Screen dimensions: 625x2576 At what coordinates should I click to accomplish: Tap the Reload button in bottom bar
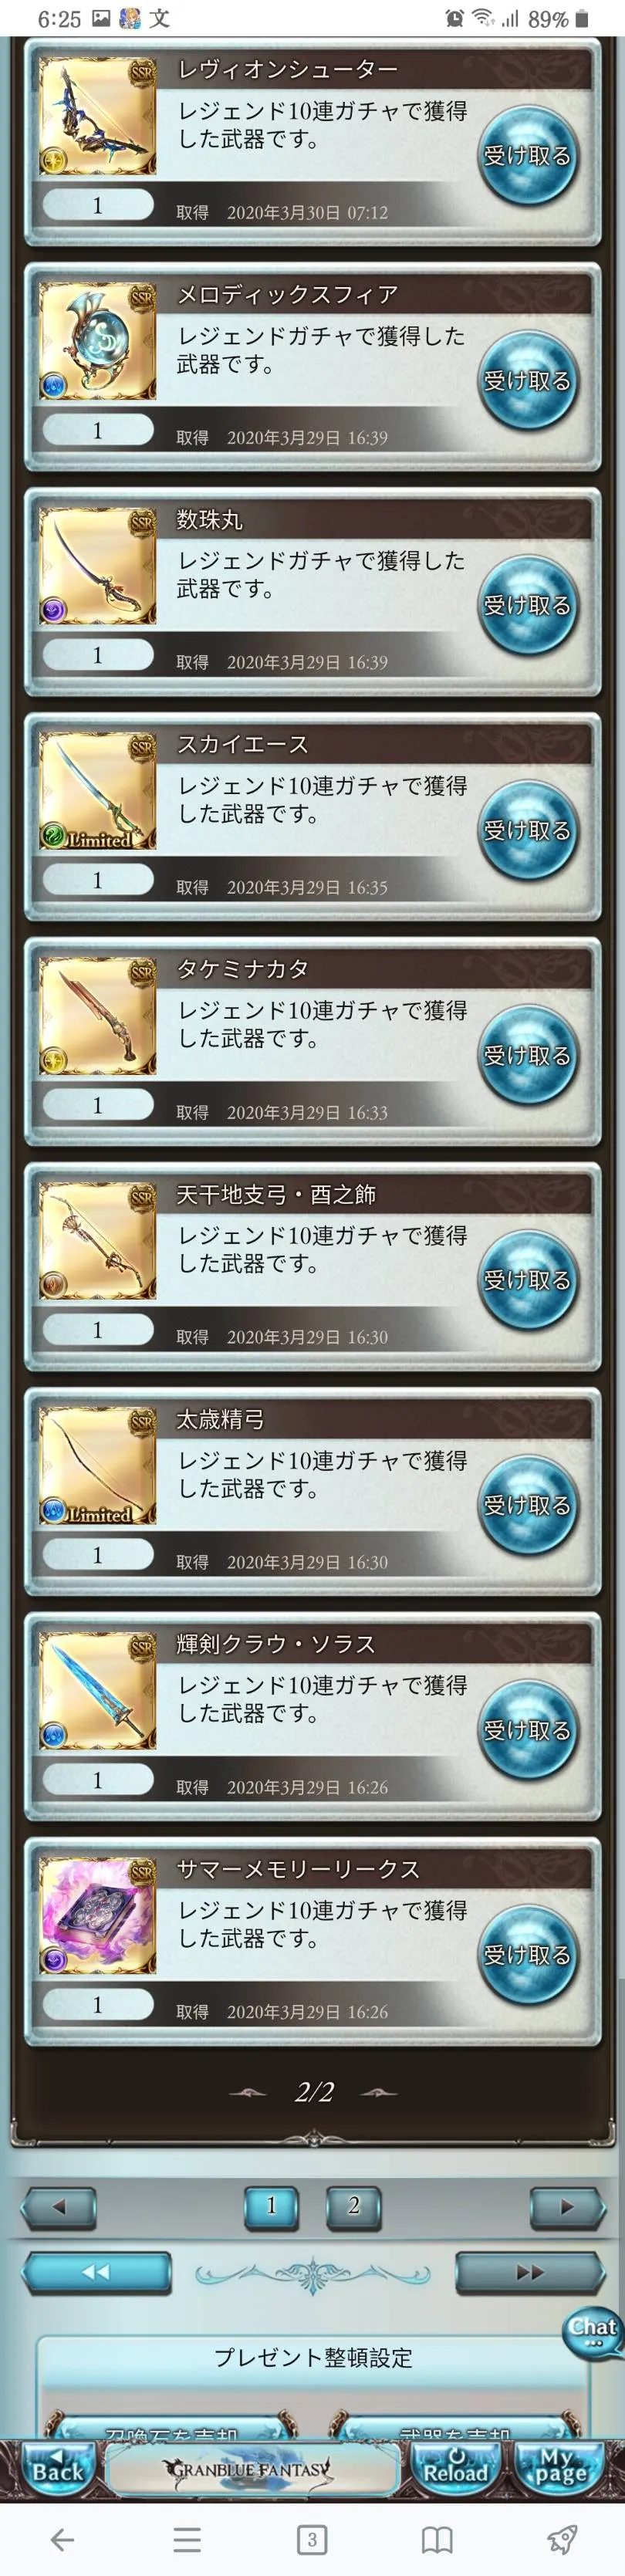click(455, 2466)
